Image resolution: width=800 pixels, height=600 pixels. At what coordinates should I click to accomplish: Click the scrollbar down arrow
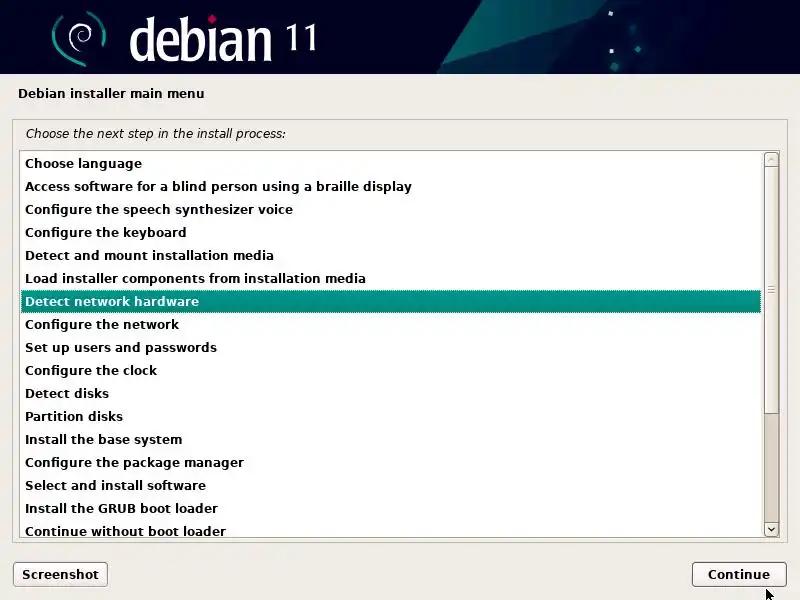[771, 530]
